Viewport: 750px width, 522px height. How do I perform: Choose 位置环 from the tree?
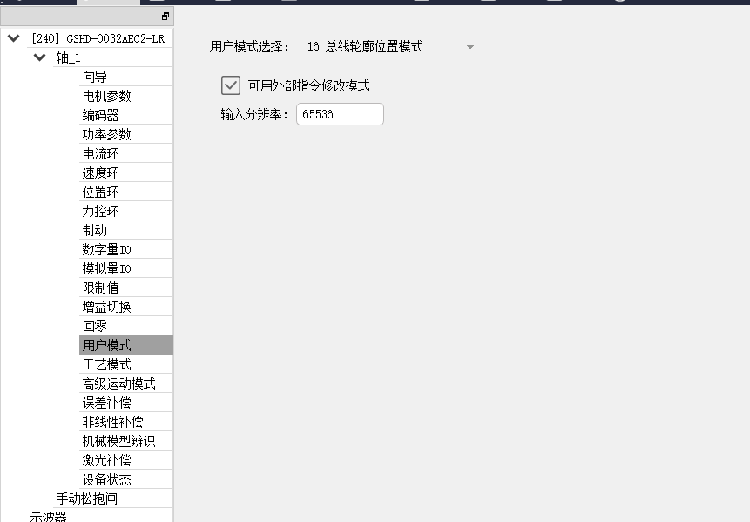pyautogui.click(x=100, y=191)
